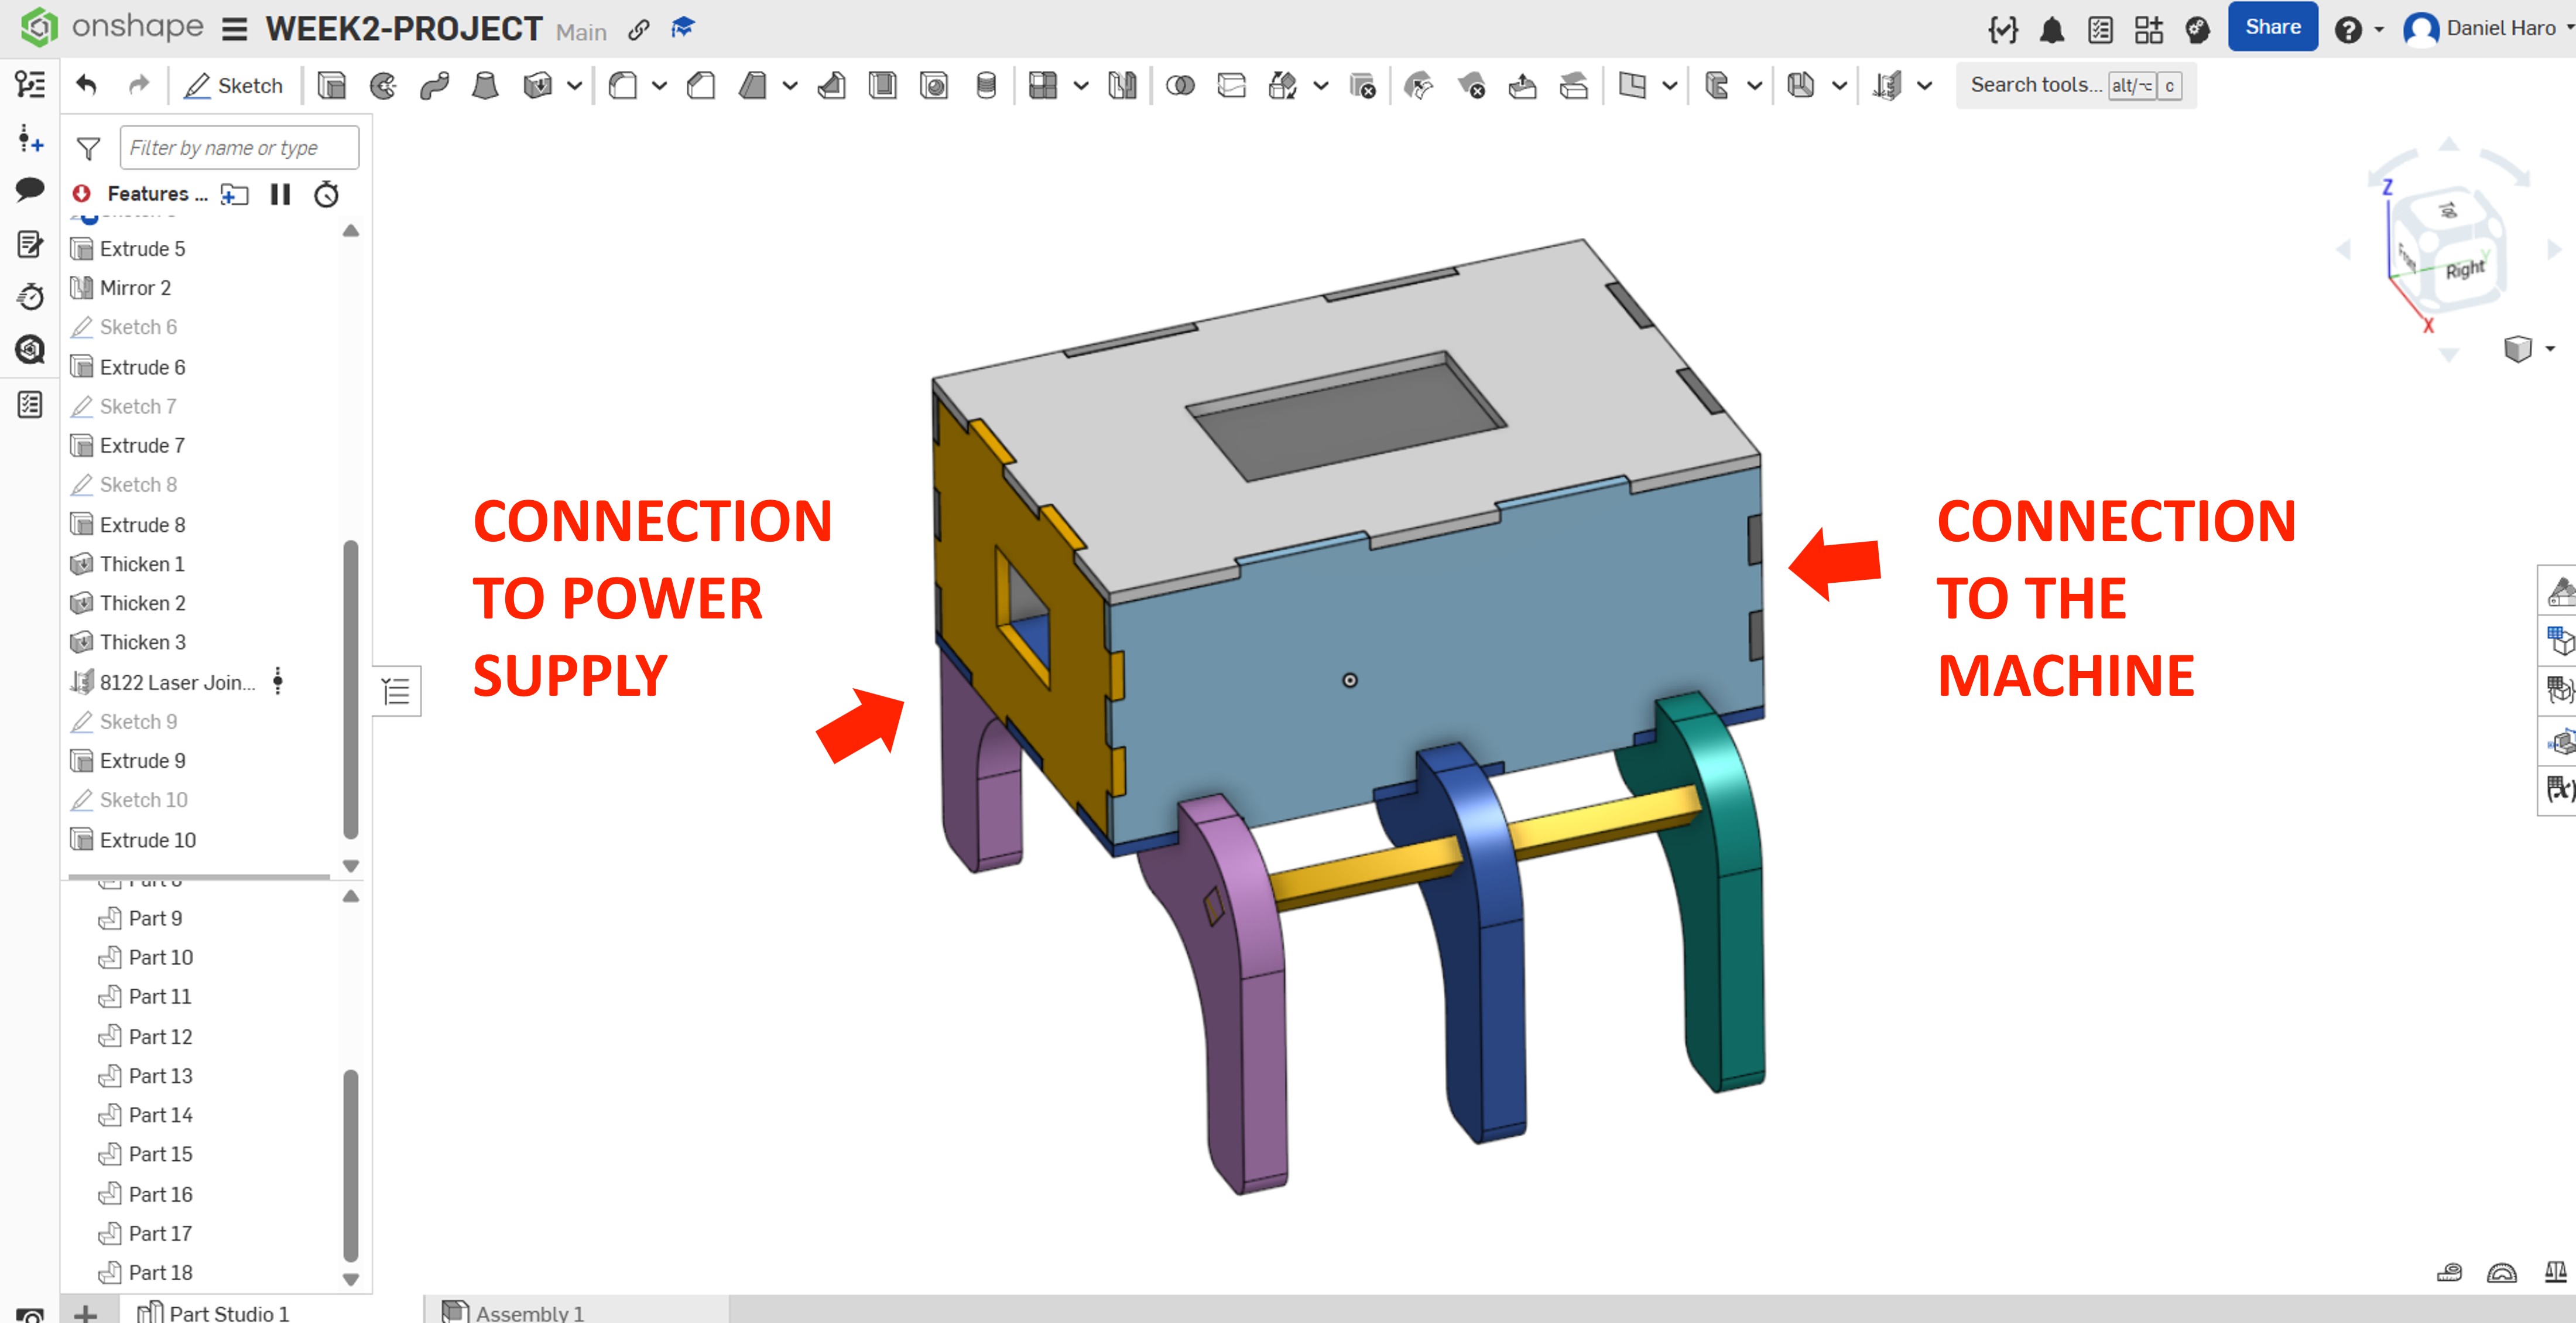
Task: Click the blue Share button
Action: (2272, 28)
